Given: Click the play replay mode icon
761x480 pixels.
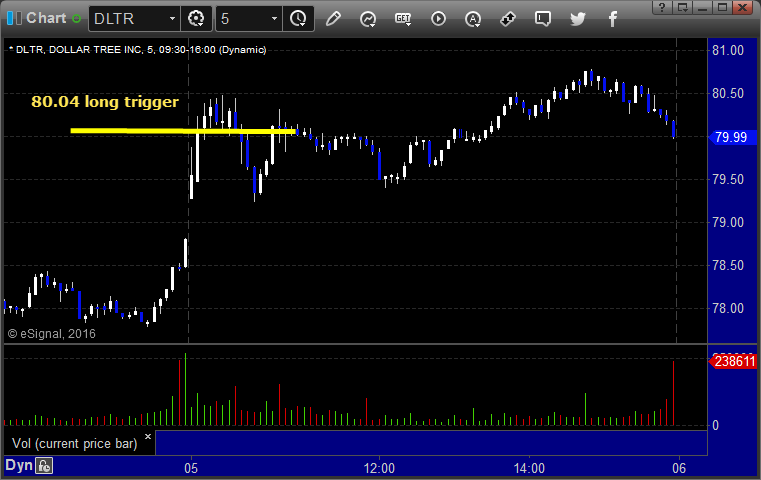Looking at the screenshot, I should 438,19.
